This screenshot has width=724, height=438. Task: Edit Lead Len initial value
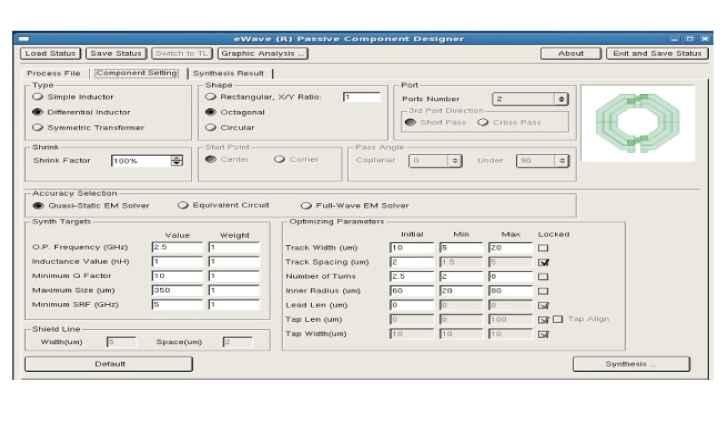(412, 305)
